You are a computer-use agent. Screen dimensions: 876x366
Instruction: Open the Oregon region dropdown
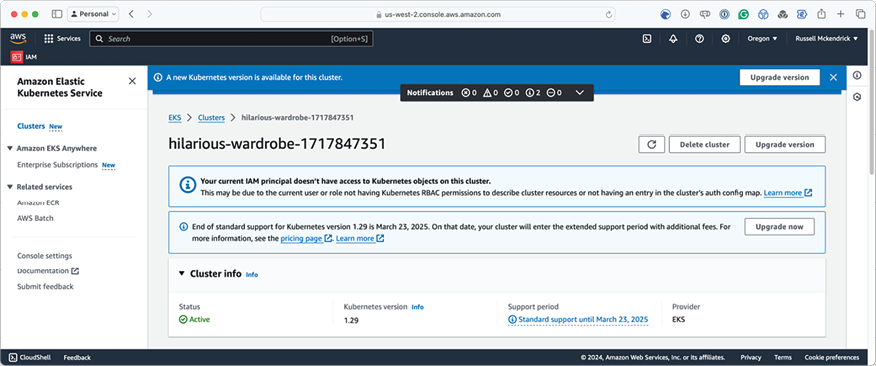762,39
